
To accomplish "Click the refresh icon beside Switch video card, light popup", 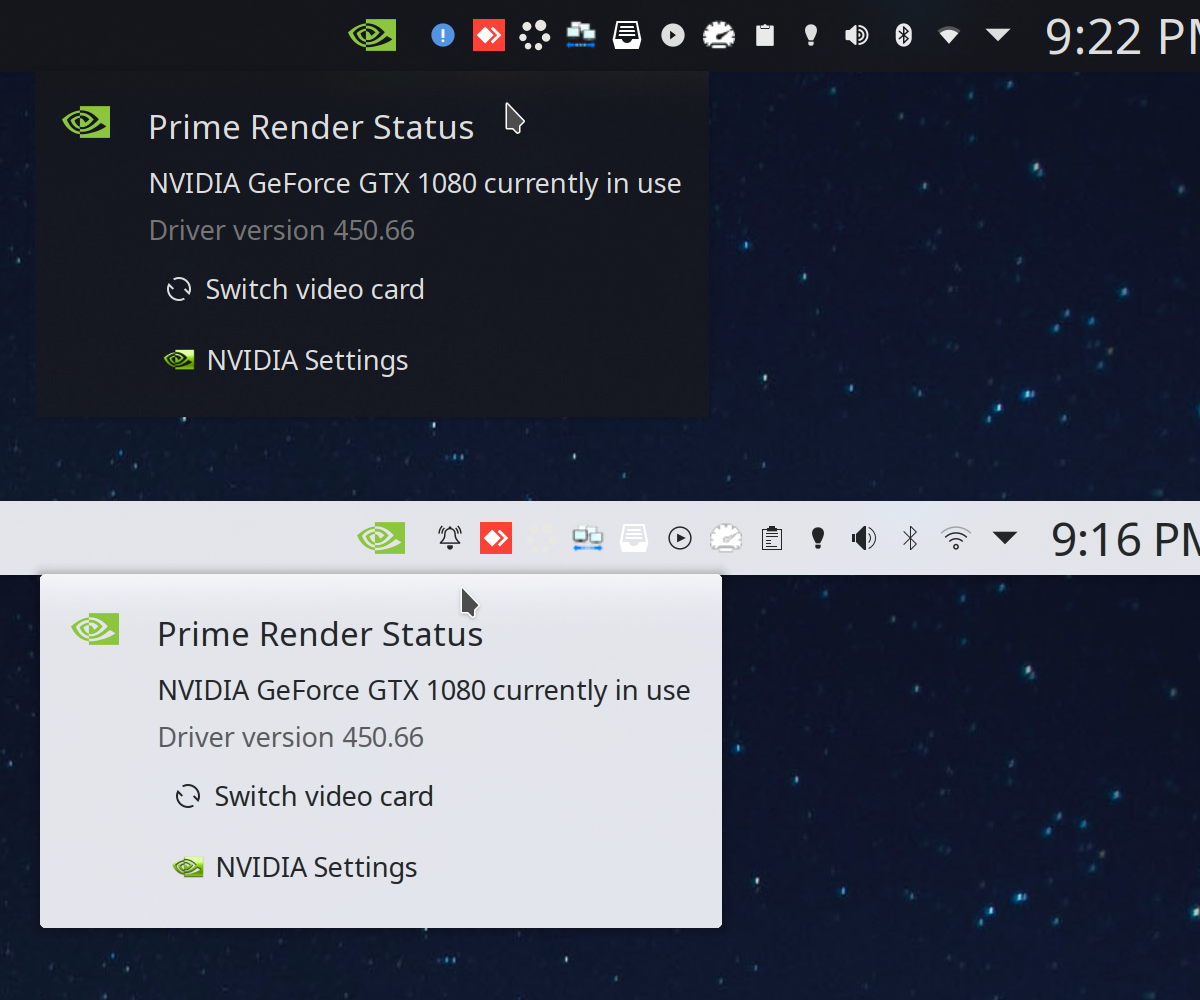I will pyautogui.click(x=188, y=797).
